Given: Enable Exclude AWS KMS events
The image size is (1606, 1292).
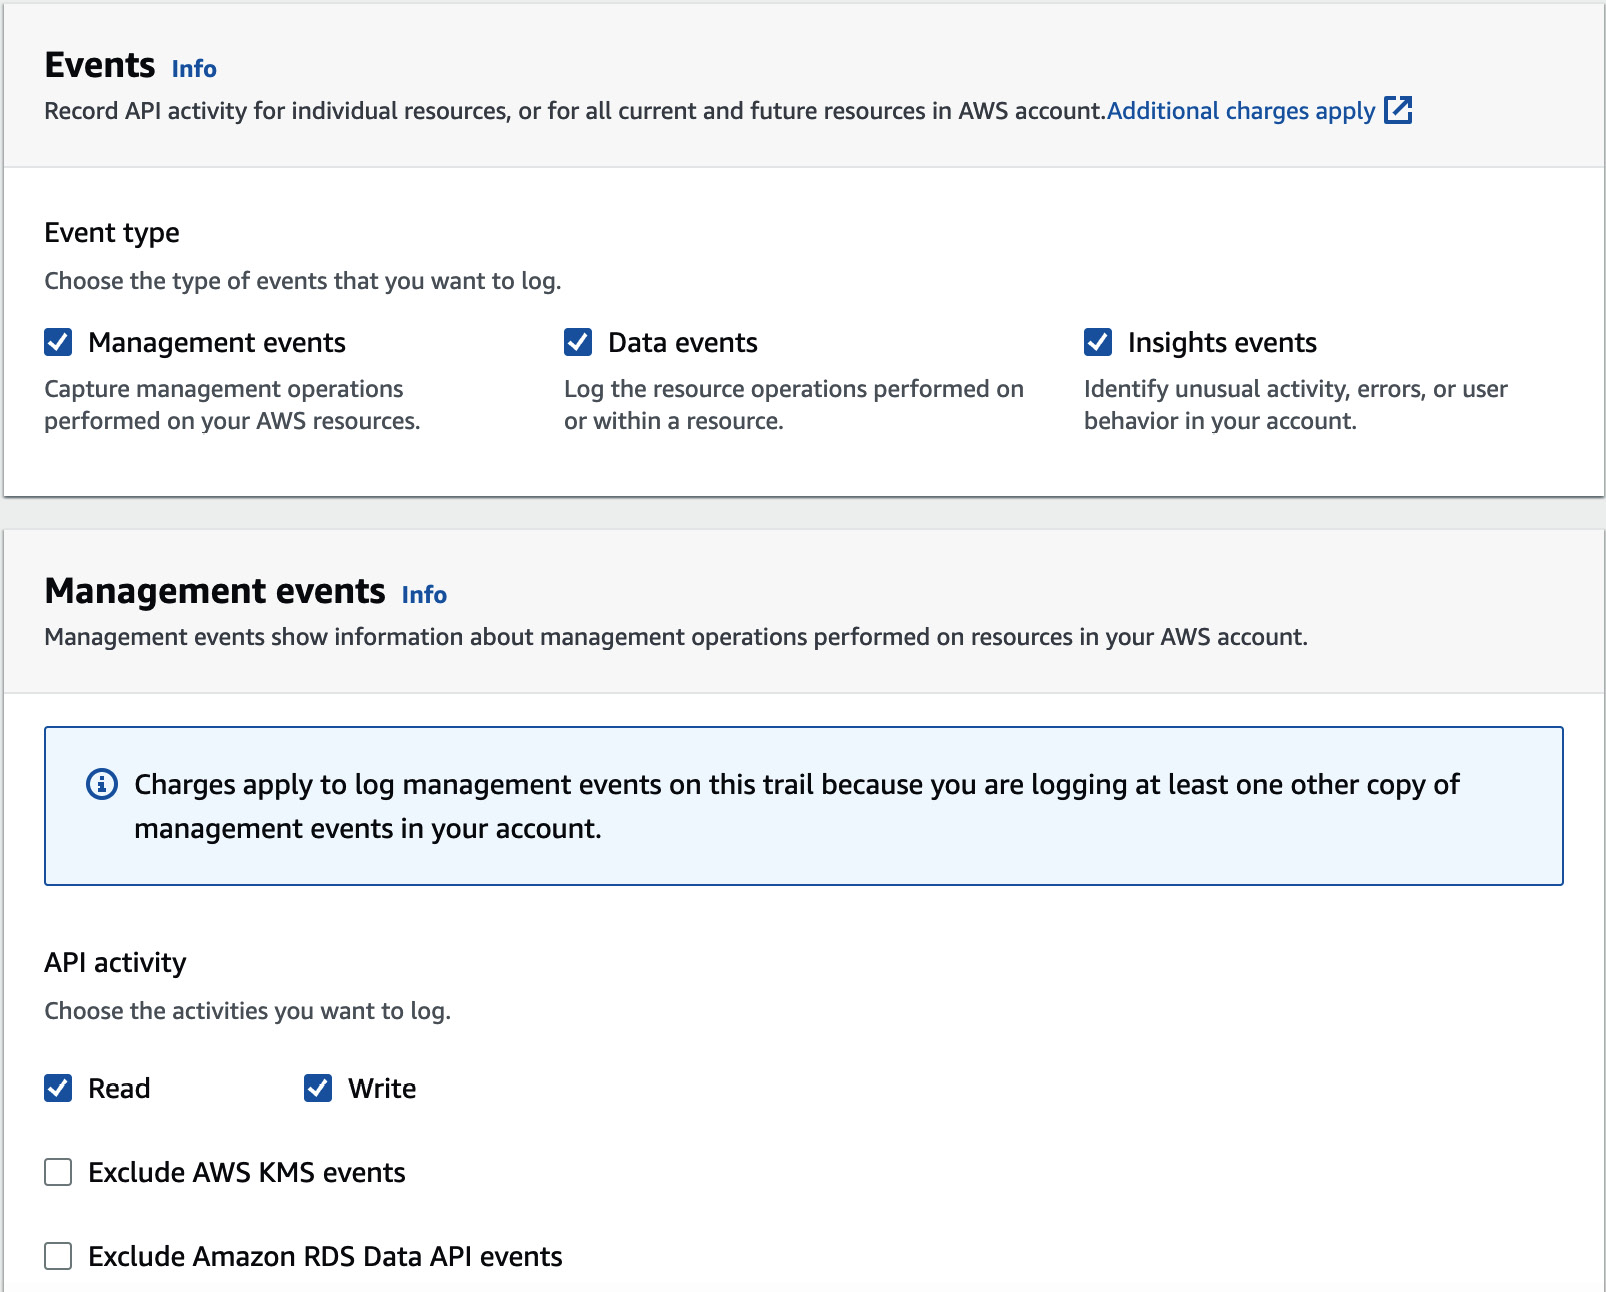Looking at the screenshot, I should pos(58,1172).
